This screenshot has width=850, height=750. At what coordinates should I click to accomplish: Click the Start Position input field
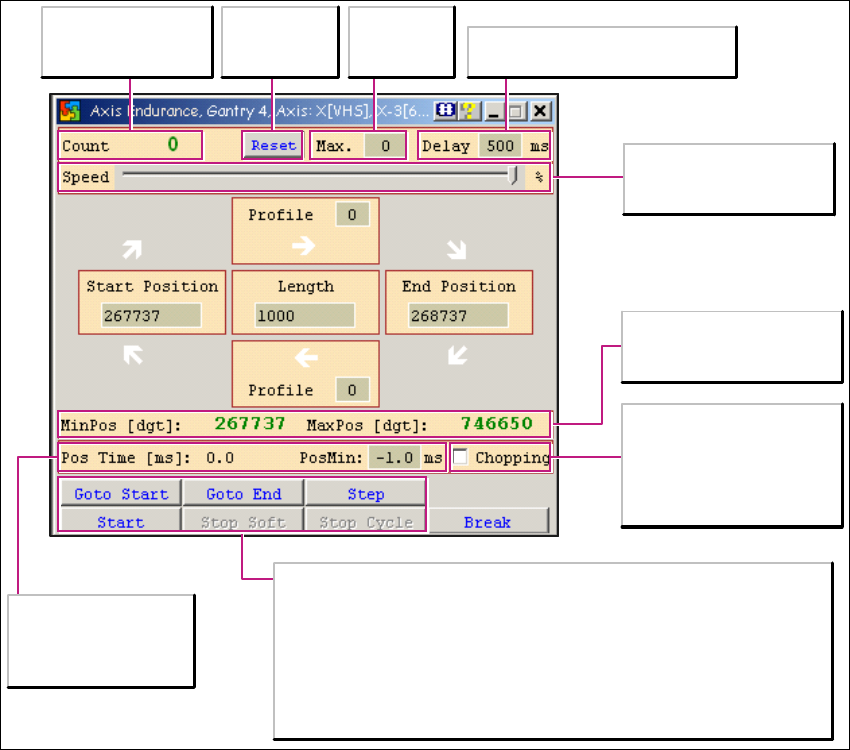(x=151, y=316)
